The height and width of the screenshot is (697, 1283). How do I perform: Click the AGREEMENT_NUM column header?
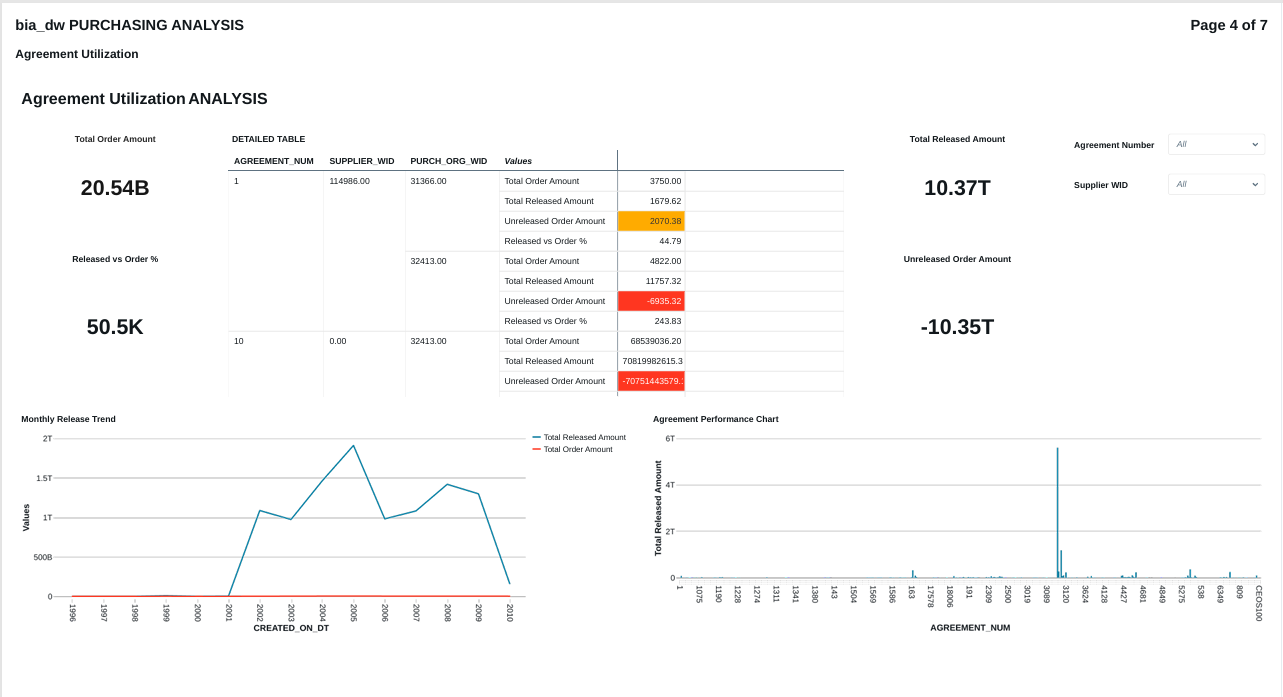click(x=274, y=161)
